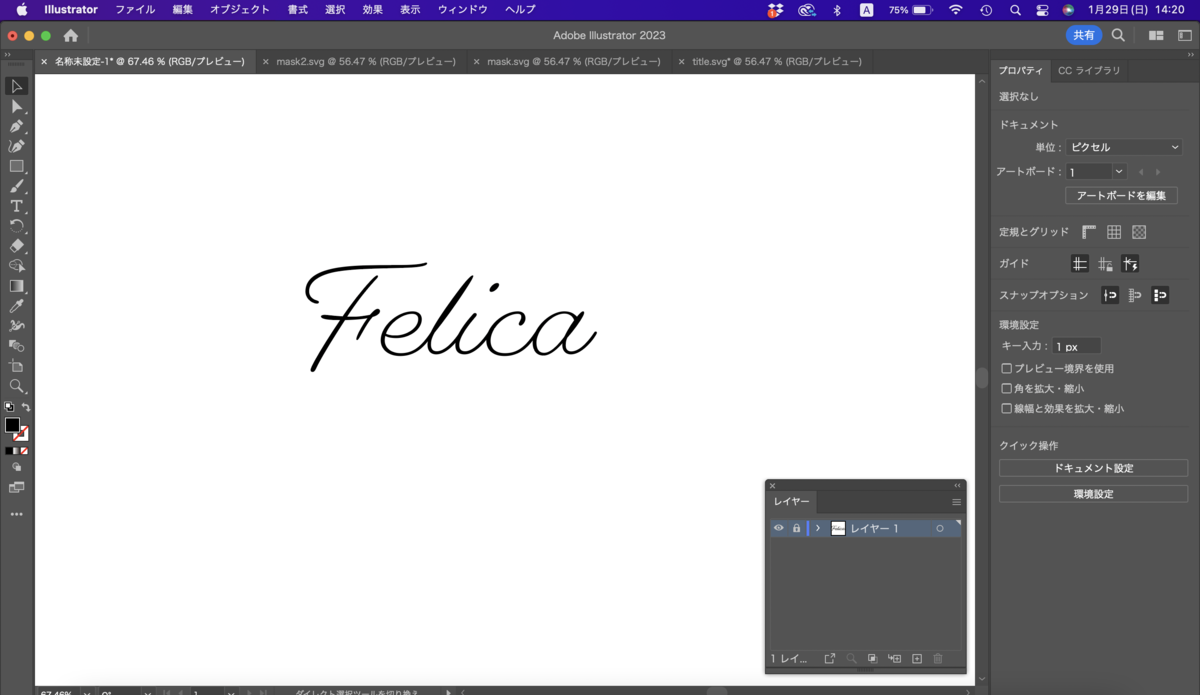Select the Blend tool
The height and width of the screenshot is (695, 1200).
16,346
